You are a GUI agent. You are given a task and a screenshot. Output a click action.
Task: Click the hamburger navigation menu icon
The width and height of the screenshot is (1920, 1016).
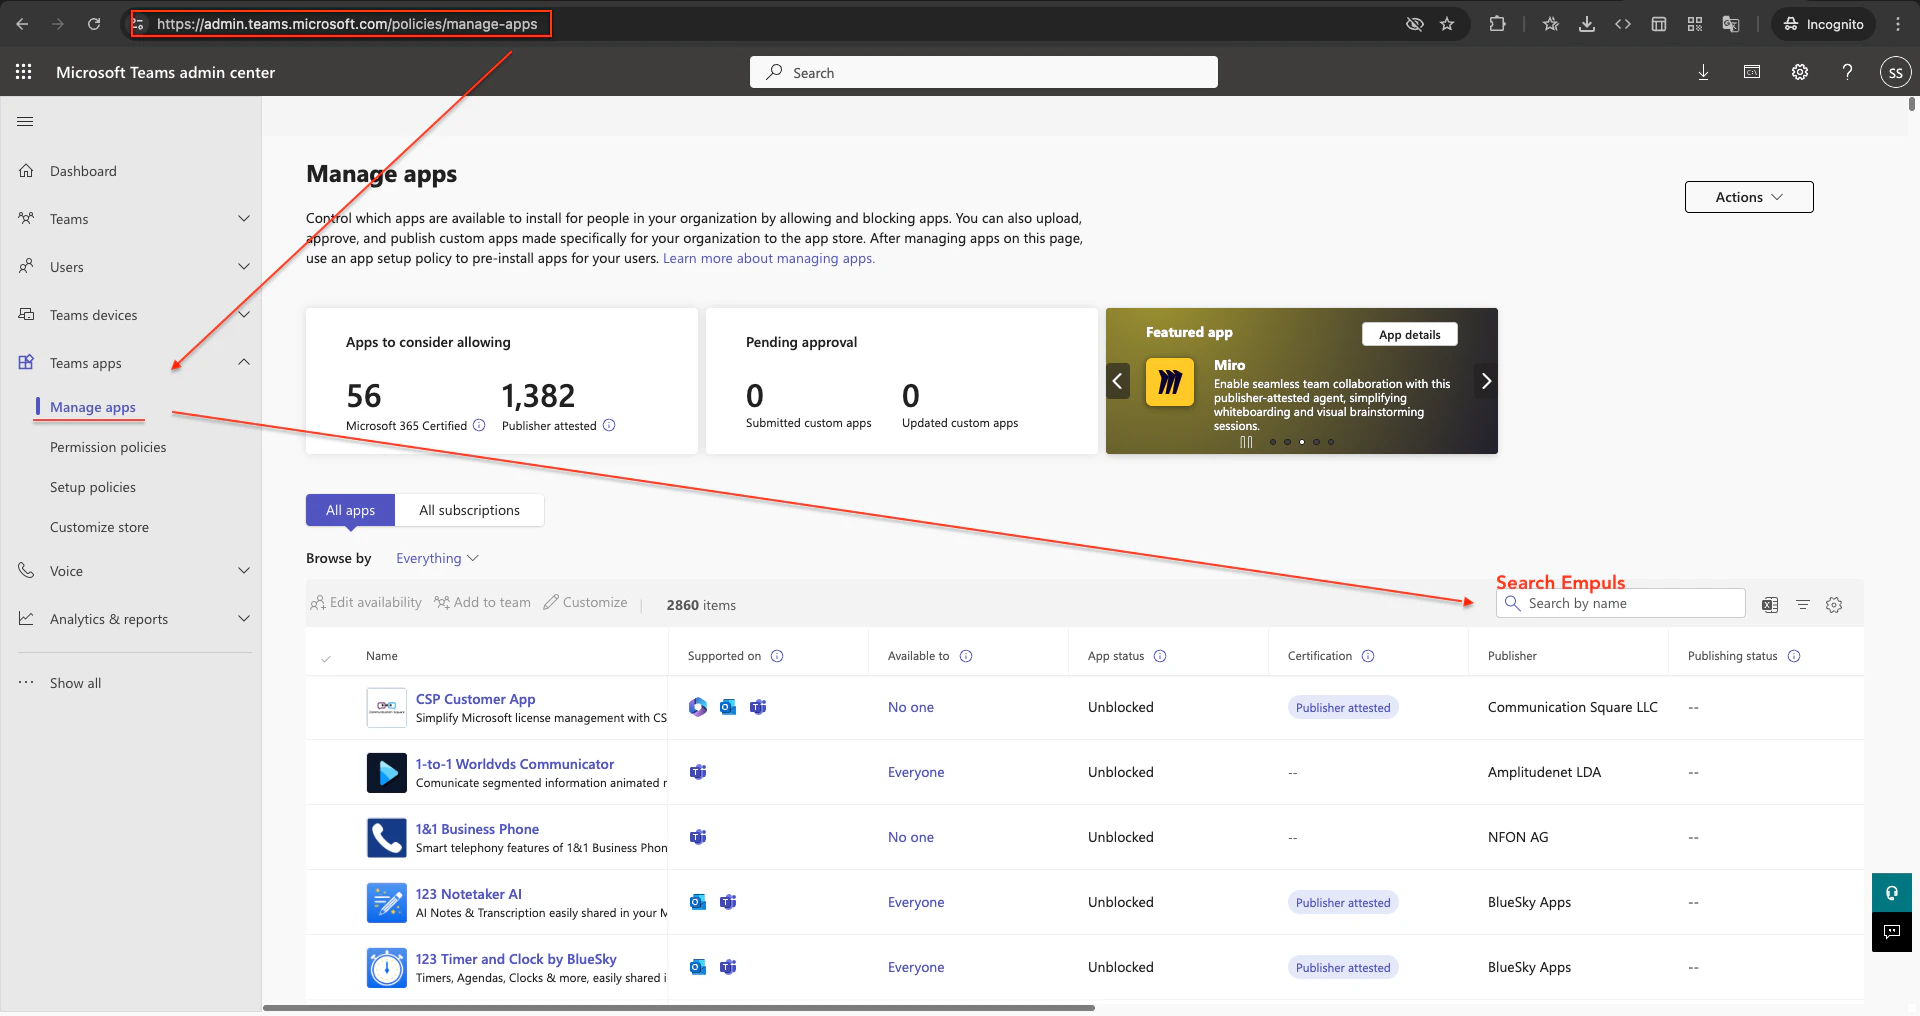(x=25, y=122)
